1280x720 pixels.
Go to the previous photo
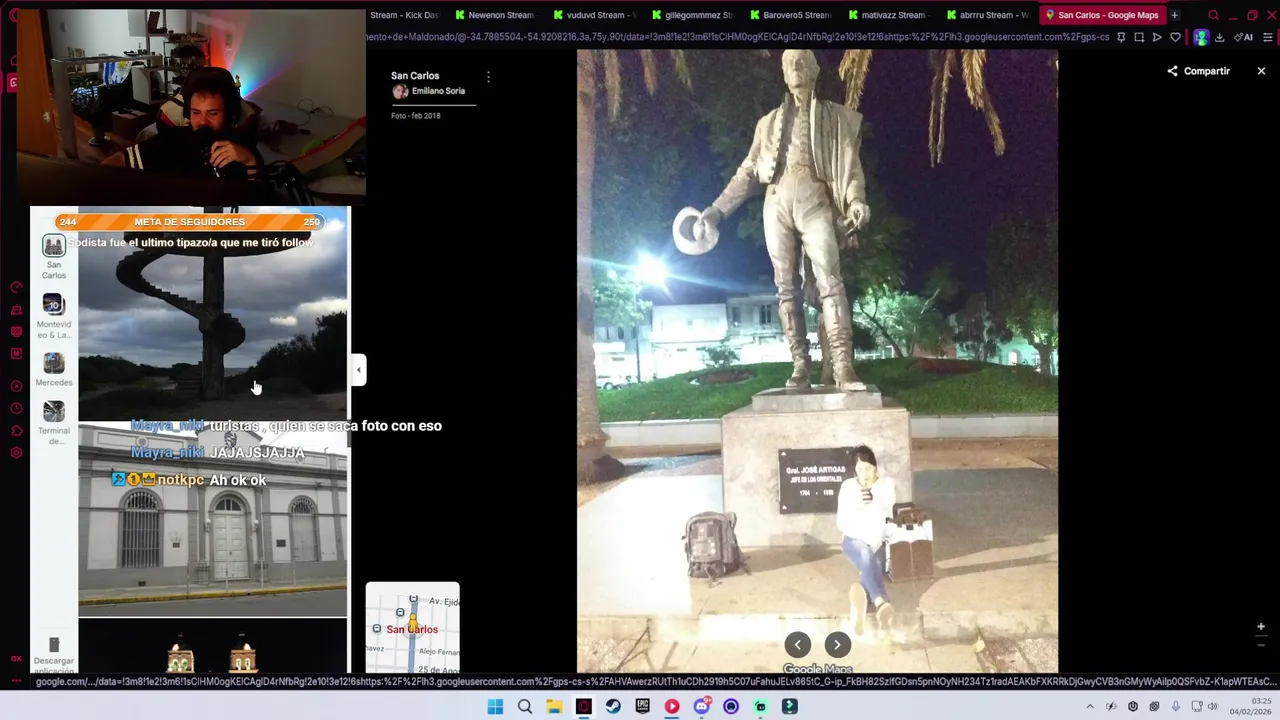pos(797,645)
